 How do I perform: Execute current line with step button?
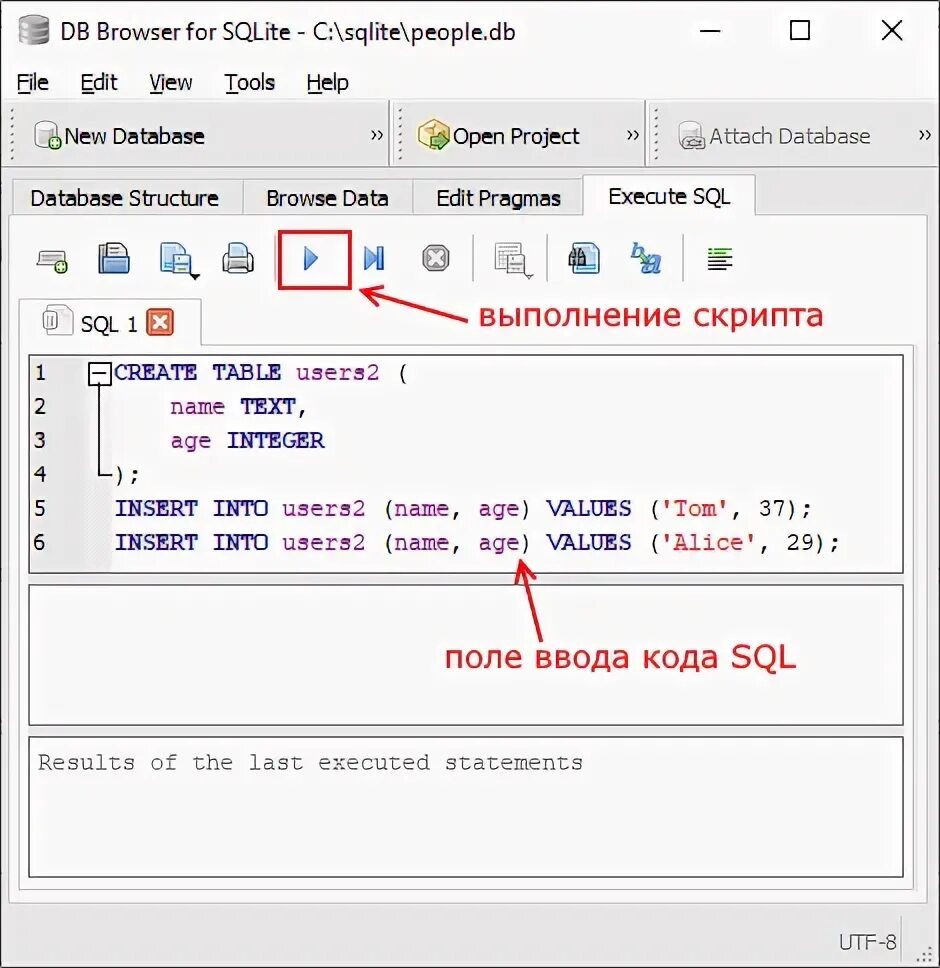[374, 258]
